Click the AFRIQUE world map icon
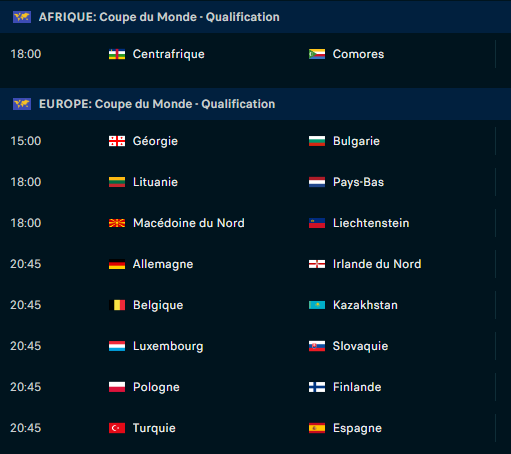 [22, 17]
